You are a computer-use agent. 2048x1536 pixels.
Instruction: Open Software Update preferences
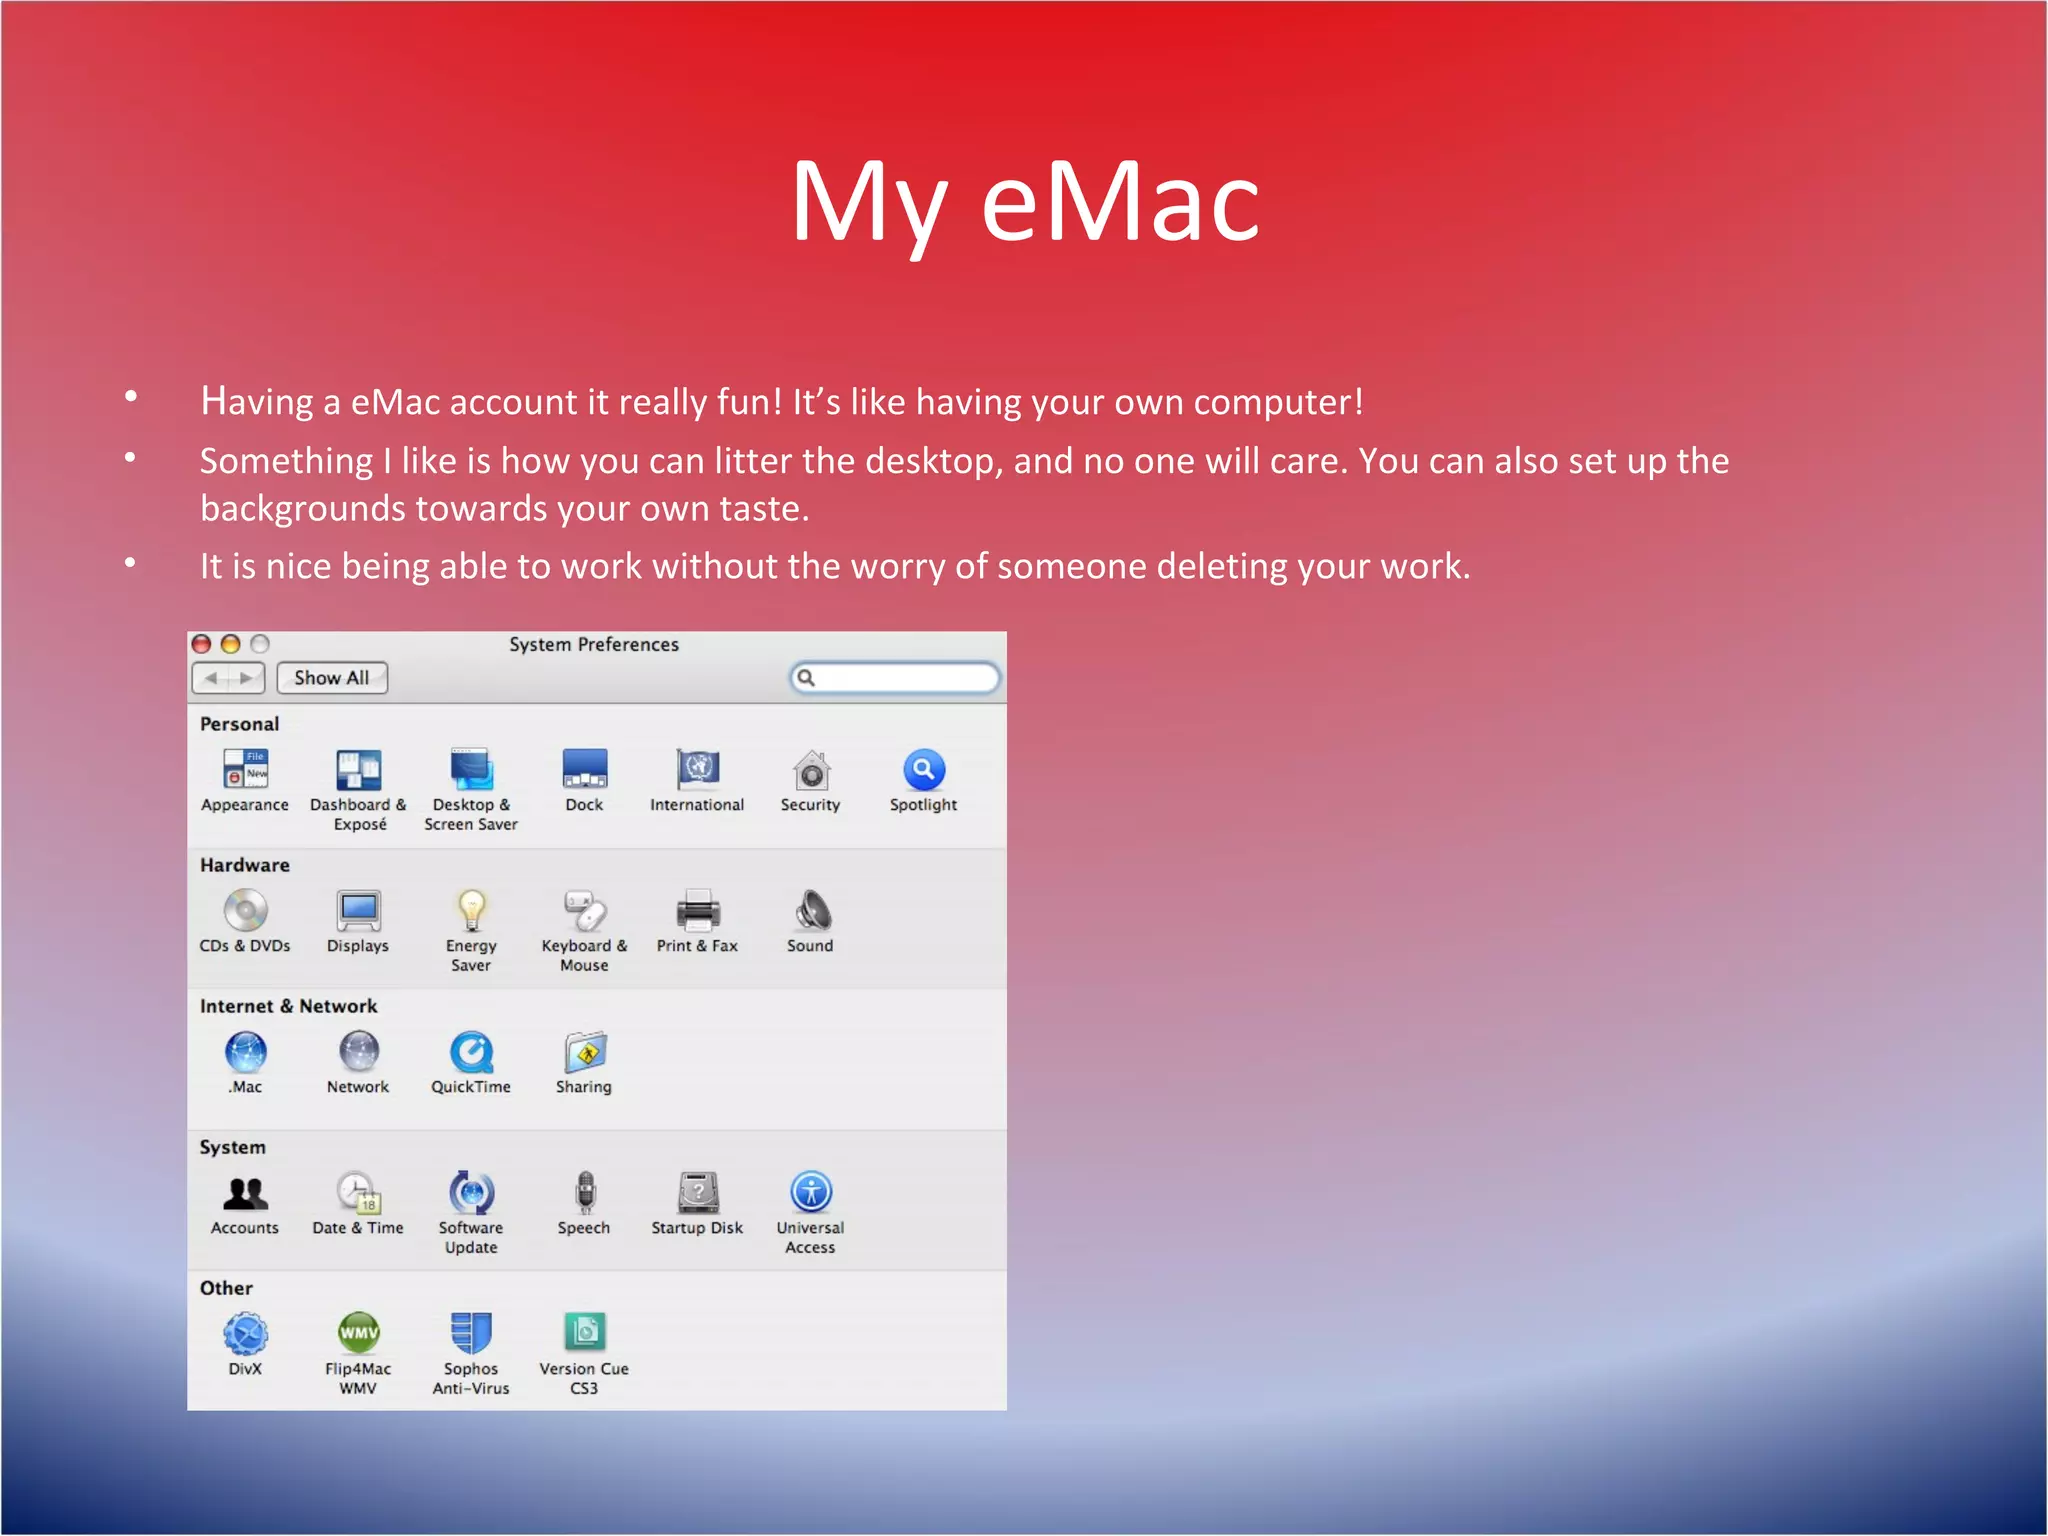click(x=471, y=1193)
